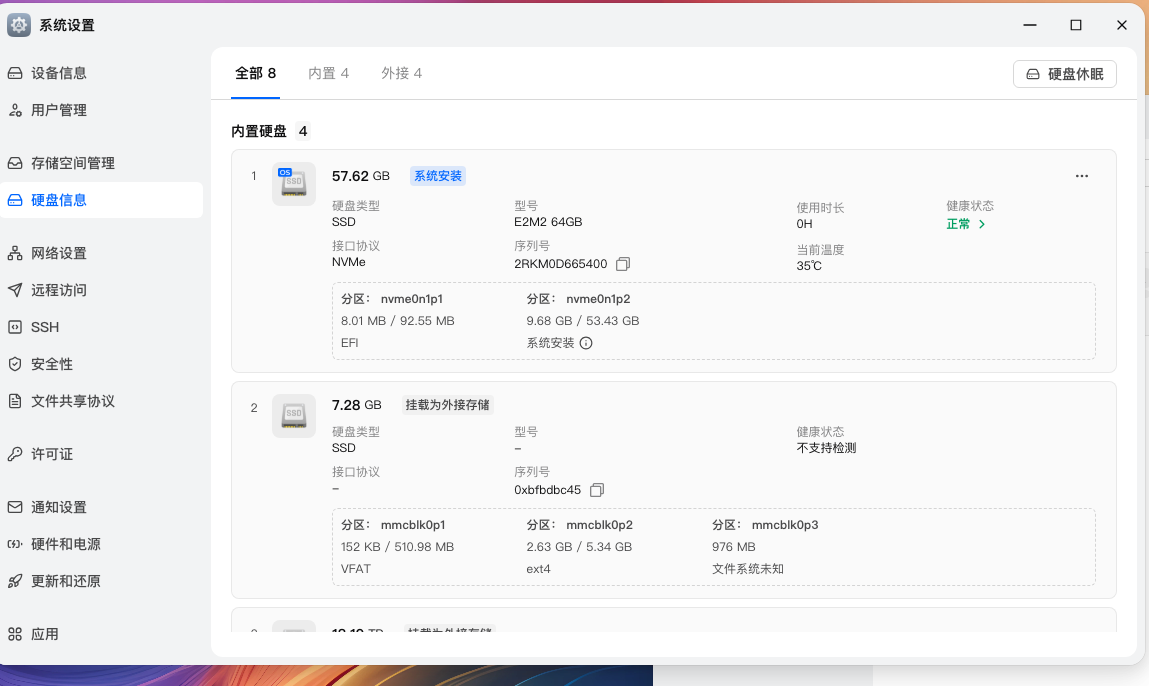Screen dimensions: 1149x686
Task: Click 挂载为外接存储 label on disk 2
Action: pos(448,405)
